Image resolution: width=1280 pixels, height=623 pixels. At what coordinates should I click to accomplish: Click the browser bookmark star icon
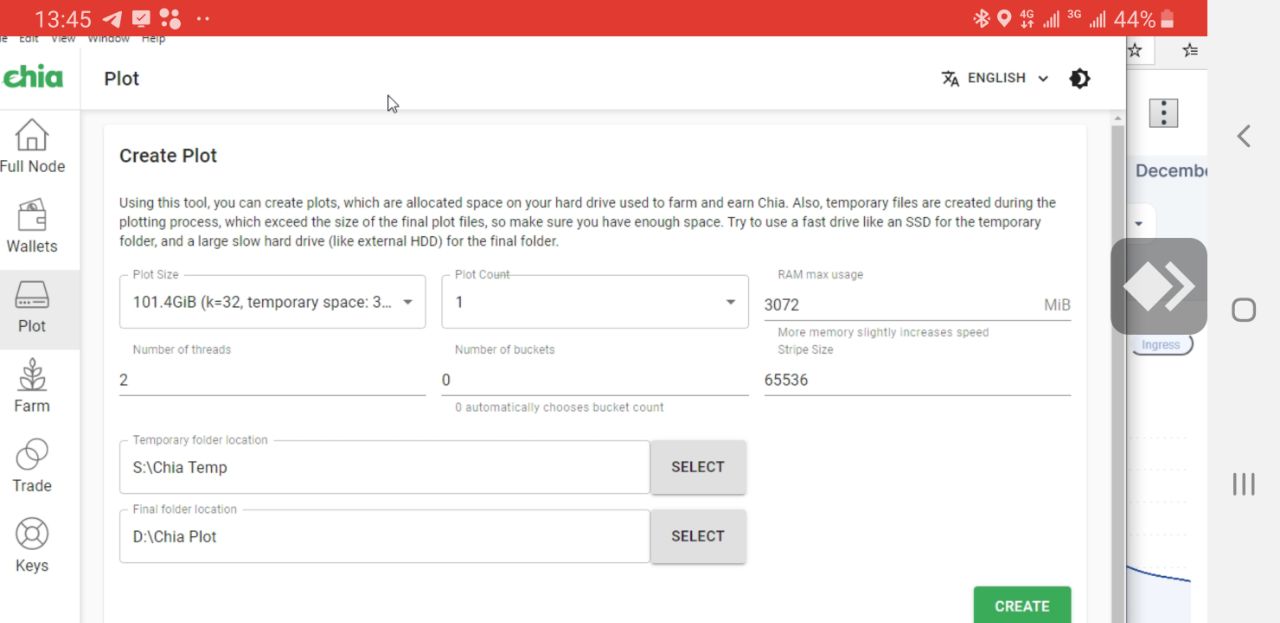[1135, 49]
